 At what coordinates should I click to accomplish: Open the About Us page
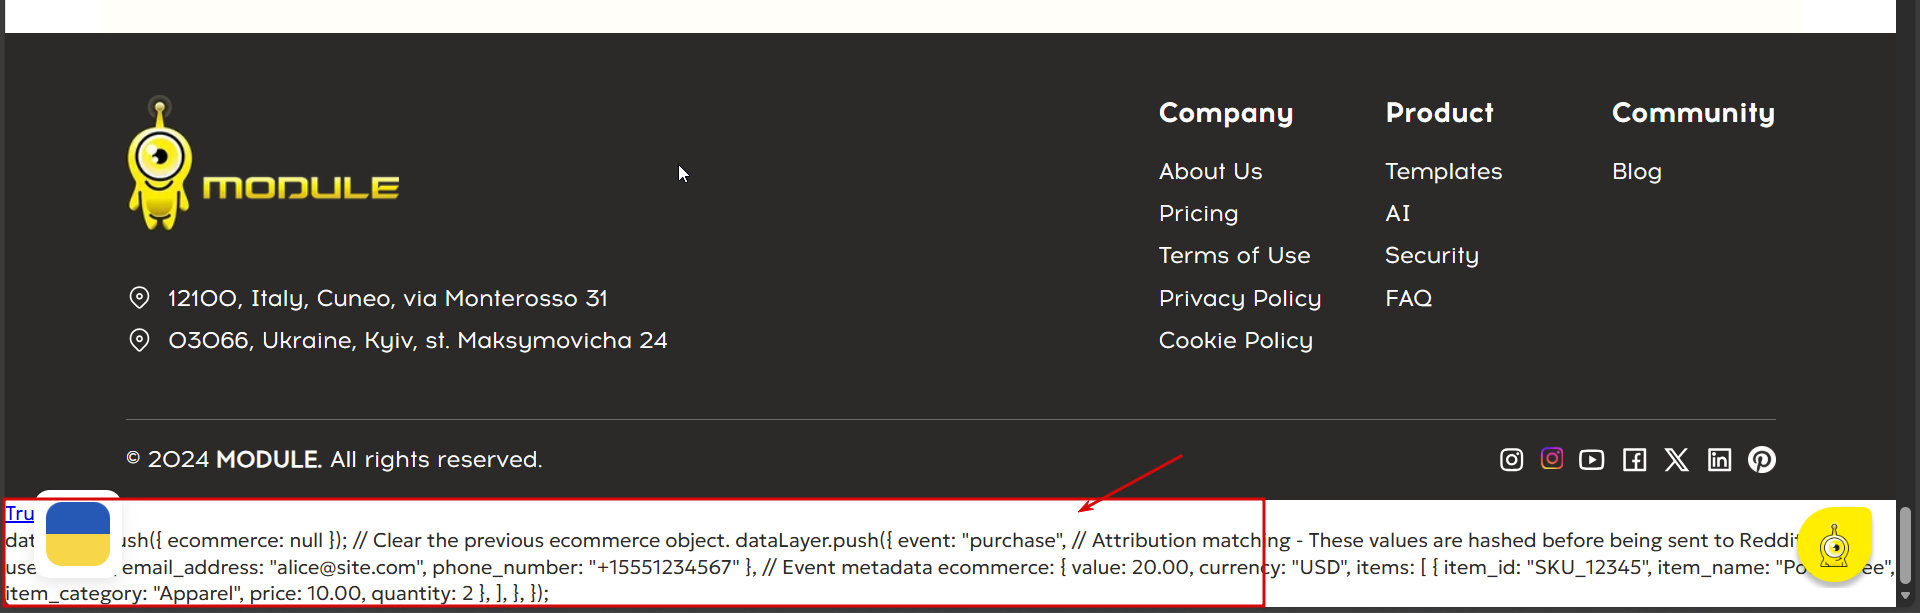tap(1210, 172)
